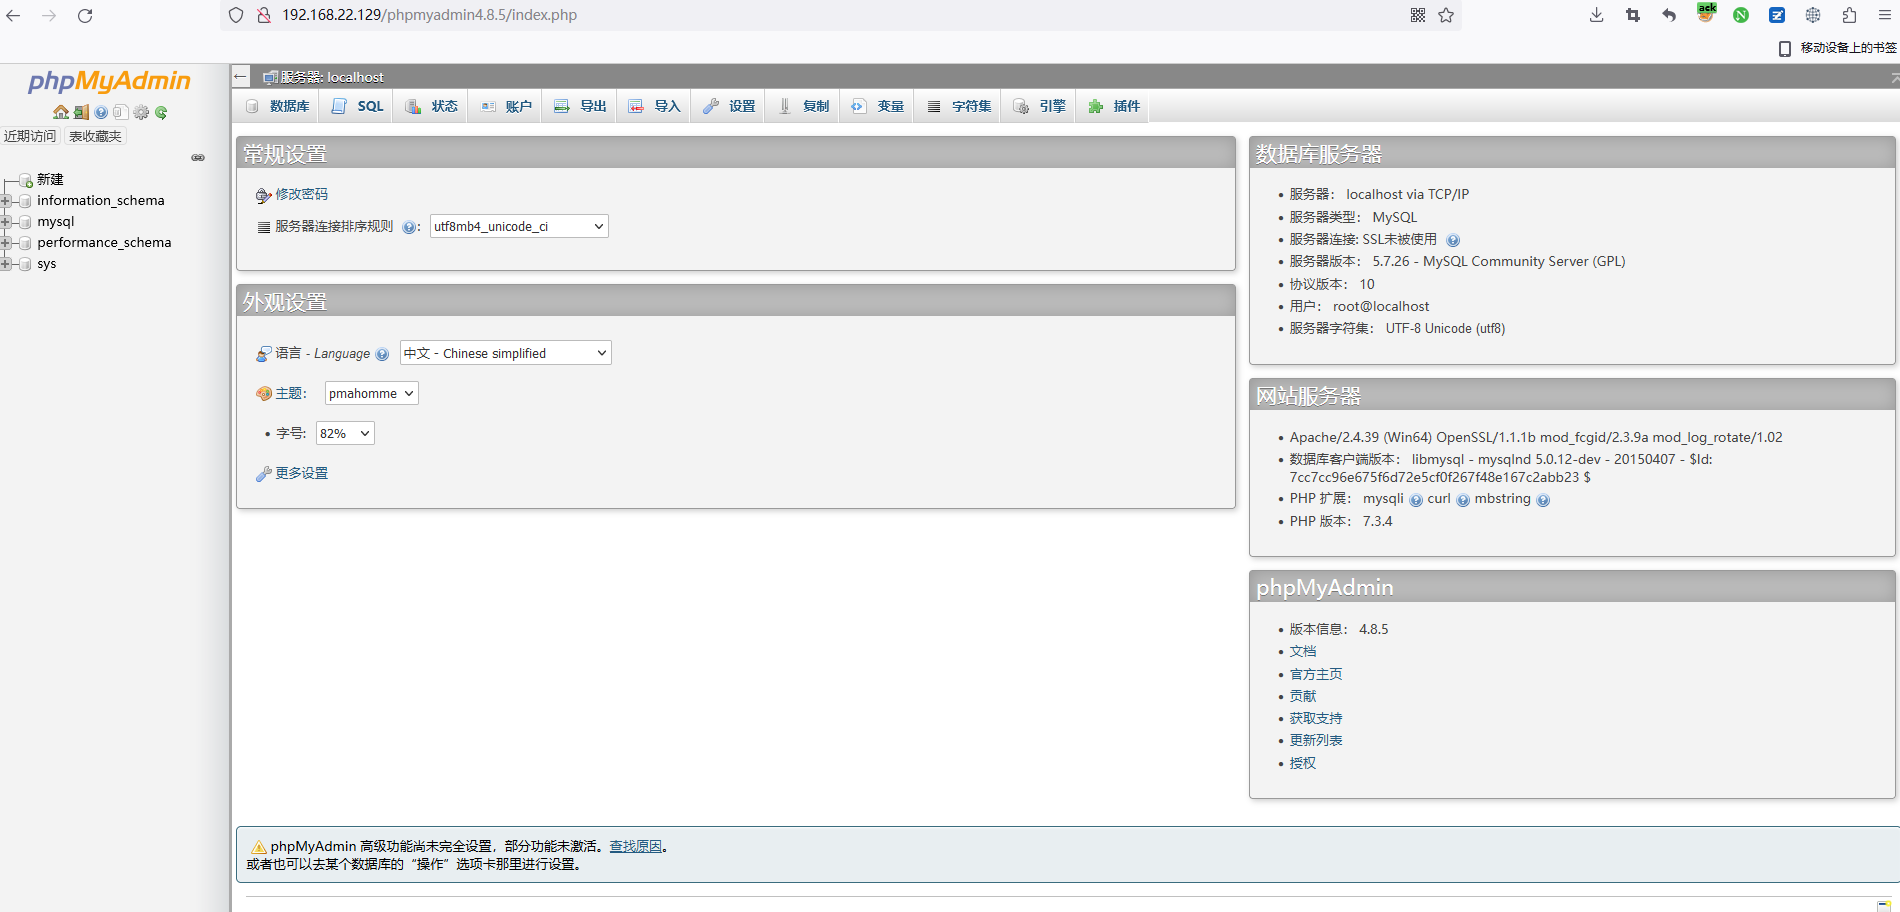Expand performance_schema database tree
Screen dimensions: 1900x912
pos(6,243)
